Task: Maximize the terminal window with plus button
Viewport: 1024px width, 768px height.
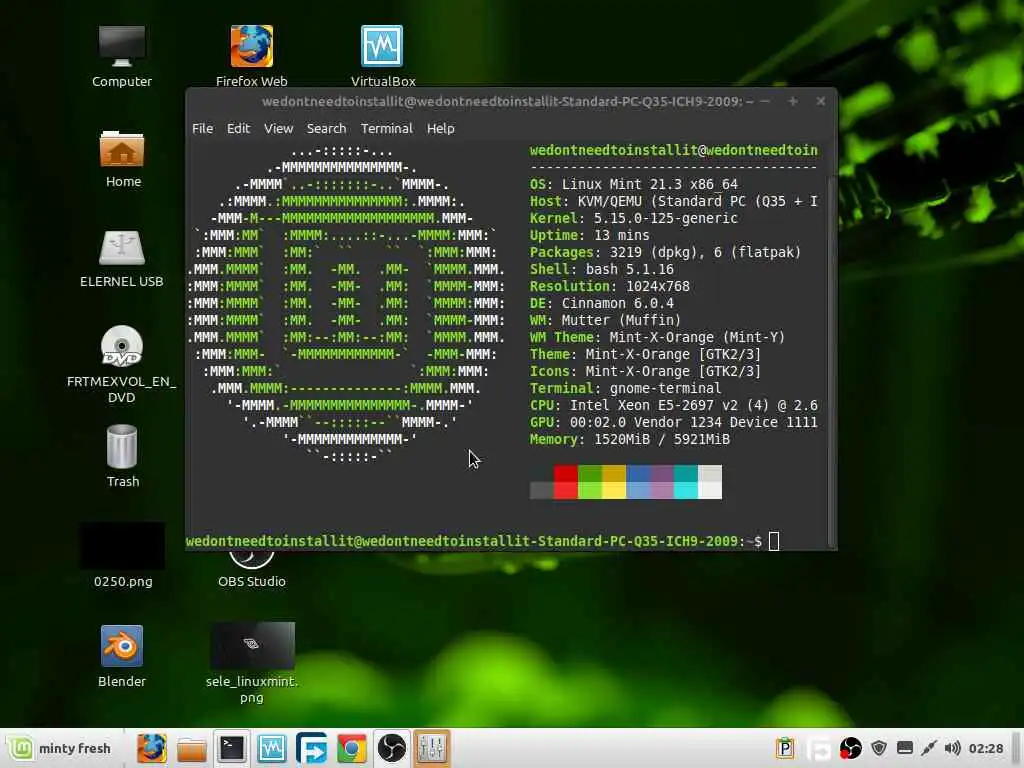Action: [793, 101]
